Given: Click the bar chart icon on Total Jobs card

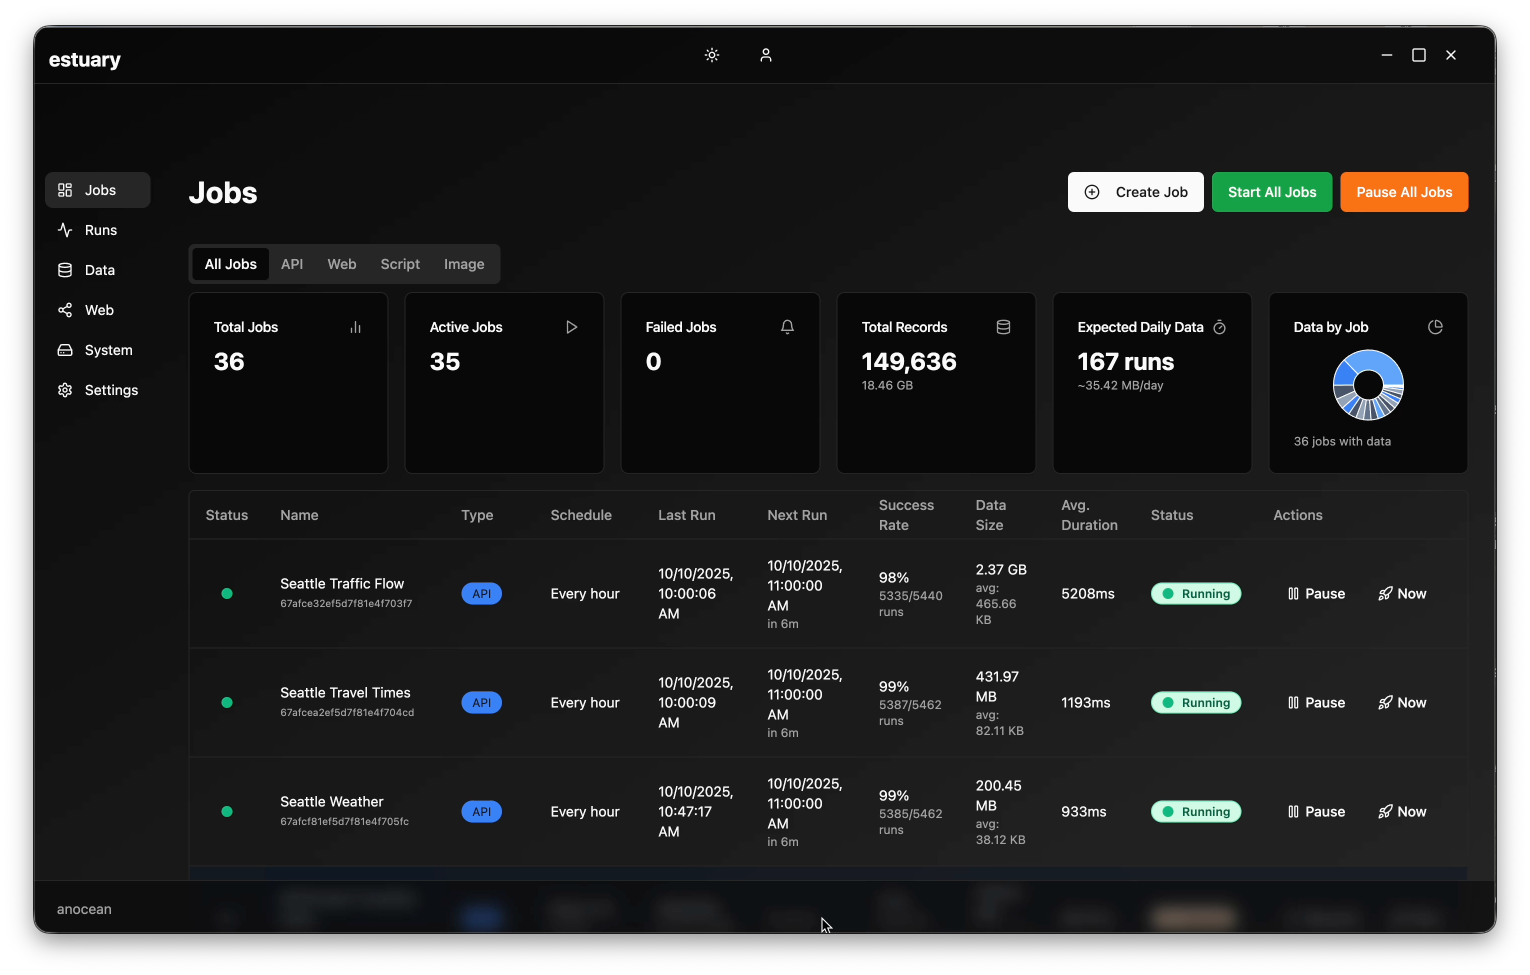Looking at the screenshot, I should 355,327.
